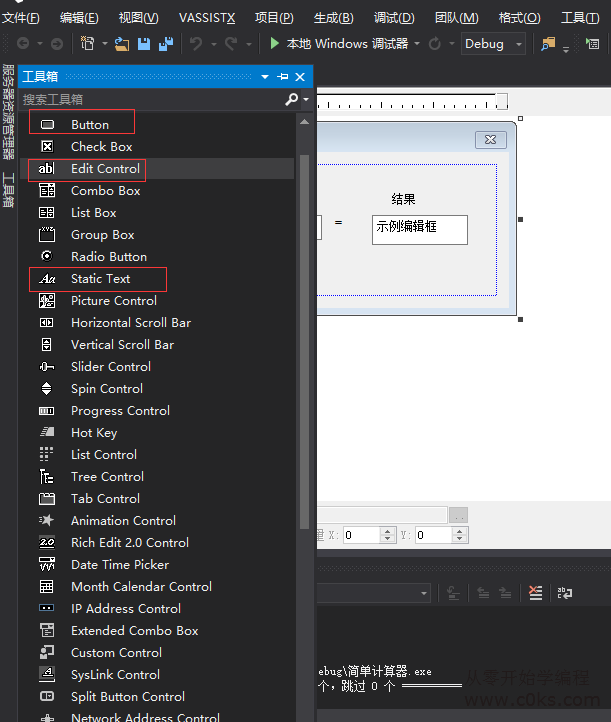Pick the Slider Control tool
The image size is (611, 722).
pyautogui.click(x=110, y=367)
